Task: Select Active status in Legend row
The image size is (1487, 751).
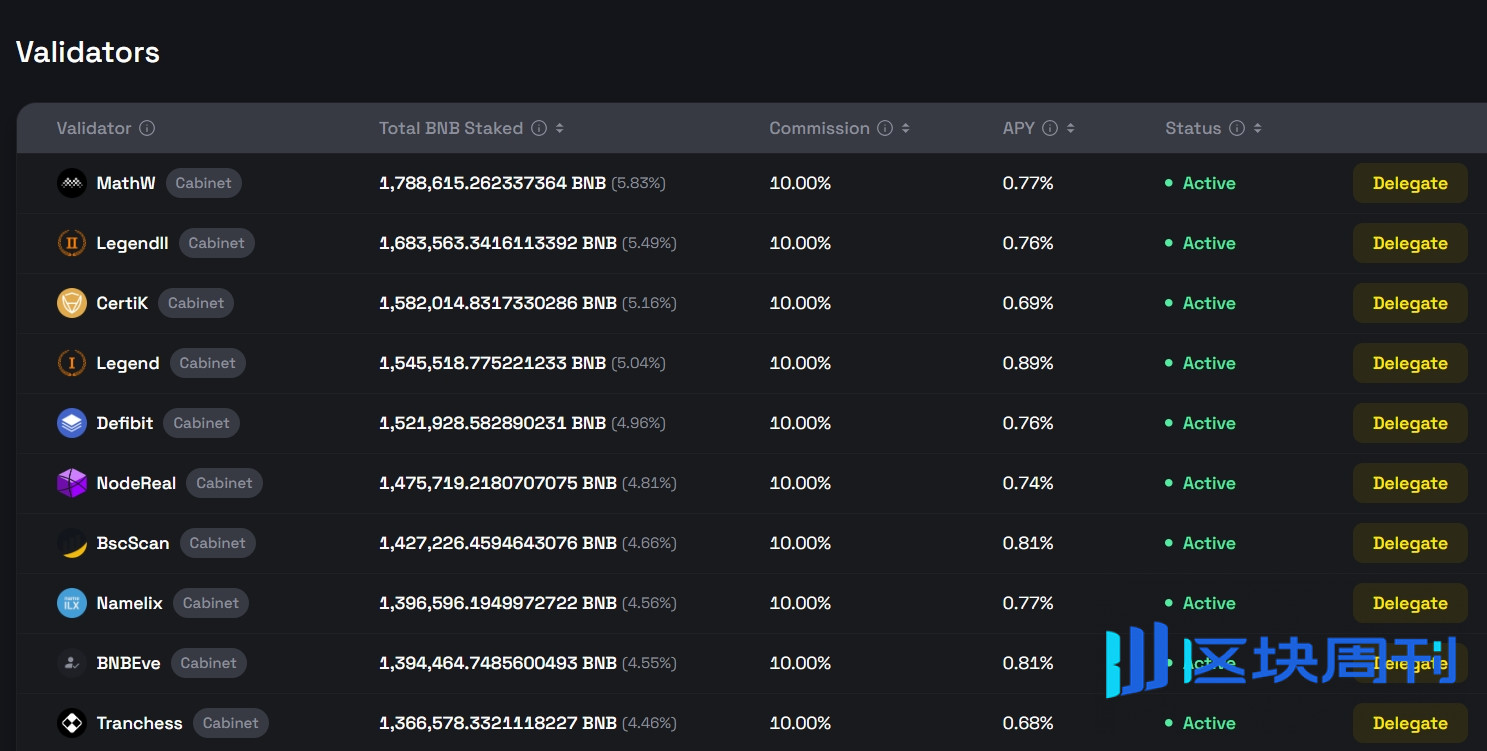Action: coord(1200,363)
